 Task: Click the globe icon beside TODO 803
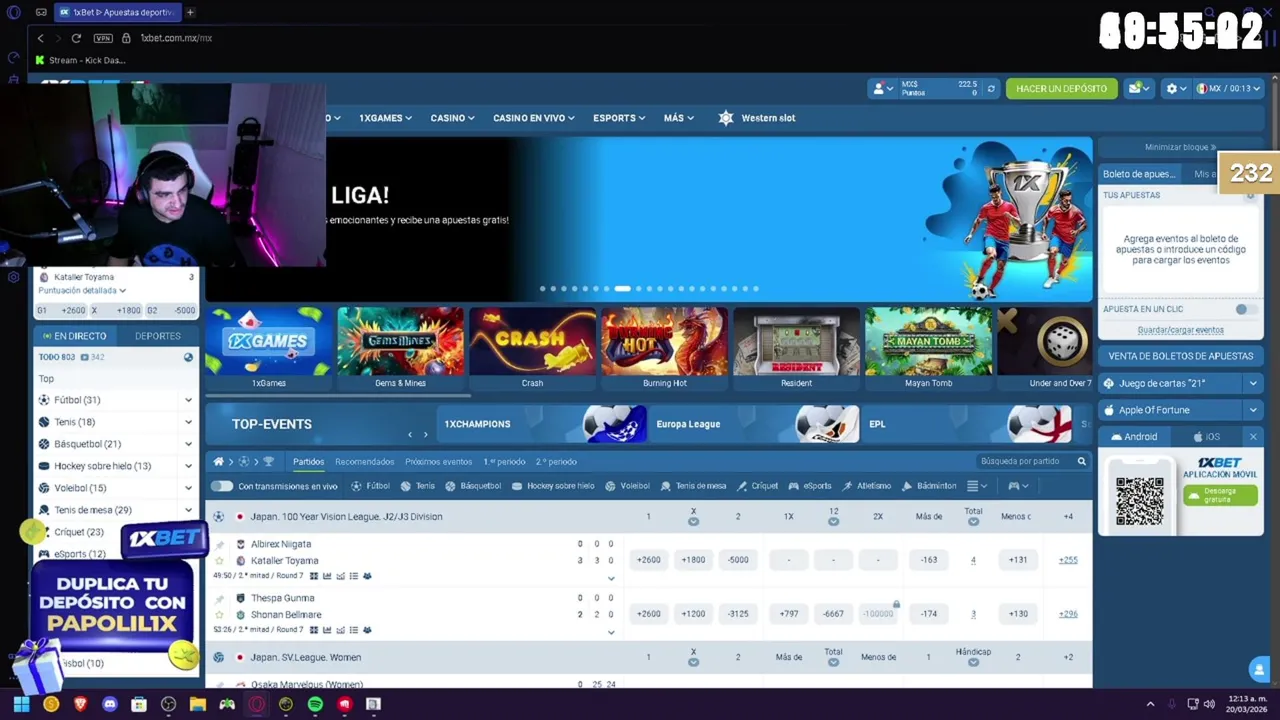point(188,357)
